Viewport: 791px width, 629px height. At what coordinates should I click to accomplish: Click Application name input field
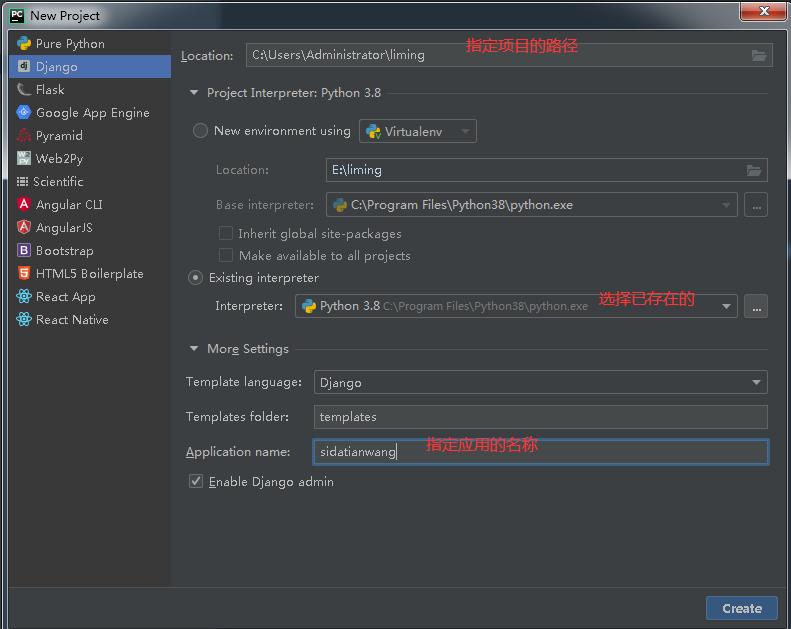pos(540,451)
